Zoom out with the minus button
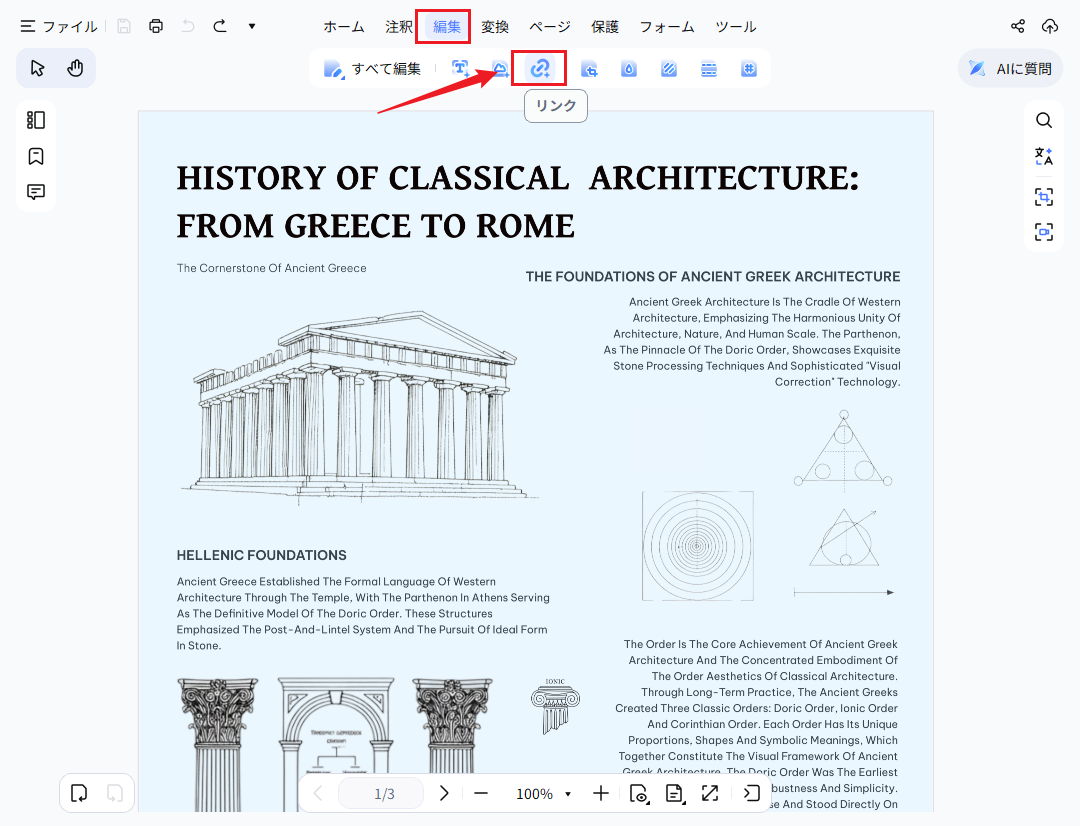The height and width of the screenshot is (826, 1080). (481, 794)
